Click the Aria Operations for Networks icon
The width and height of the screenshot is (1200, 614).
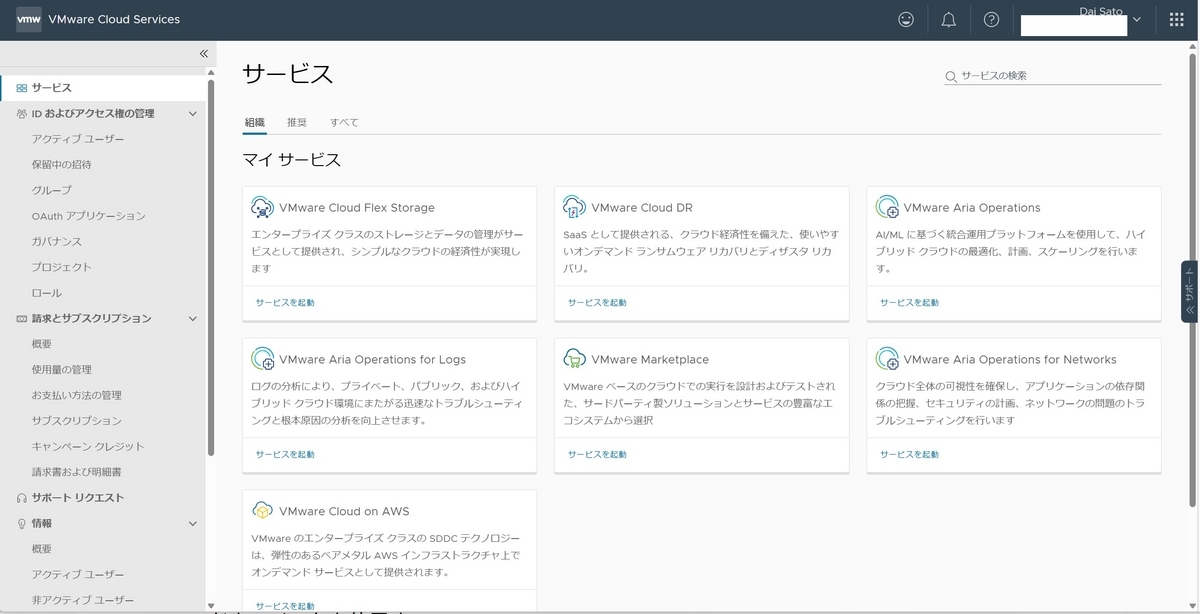pyautogui.click(x=886, y=359)
